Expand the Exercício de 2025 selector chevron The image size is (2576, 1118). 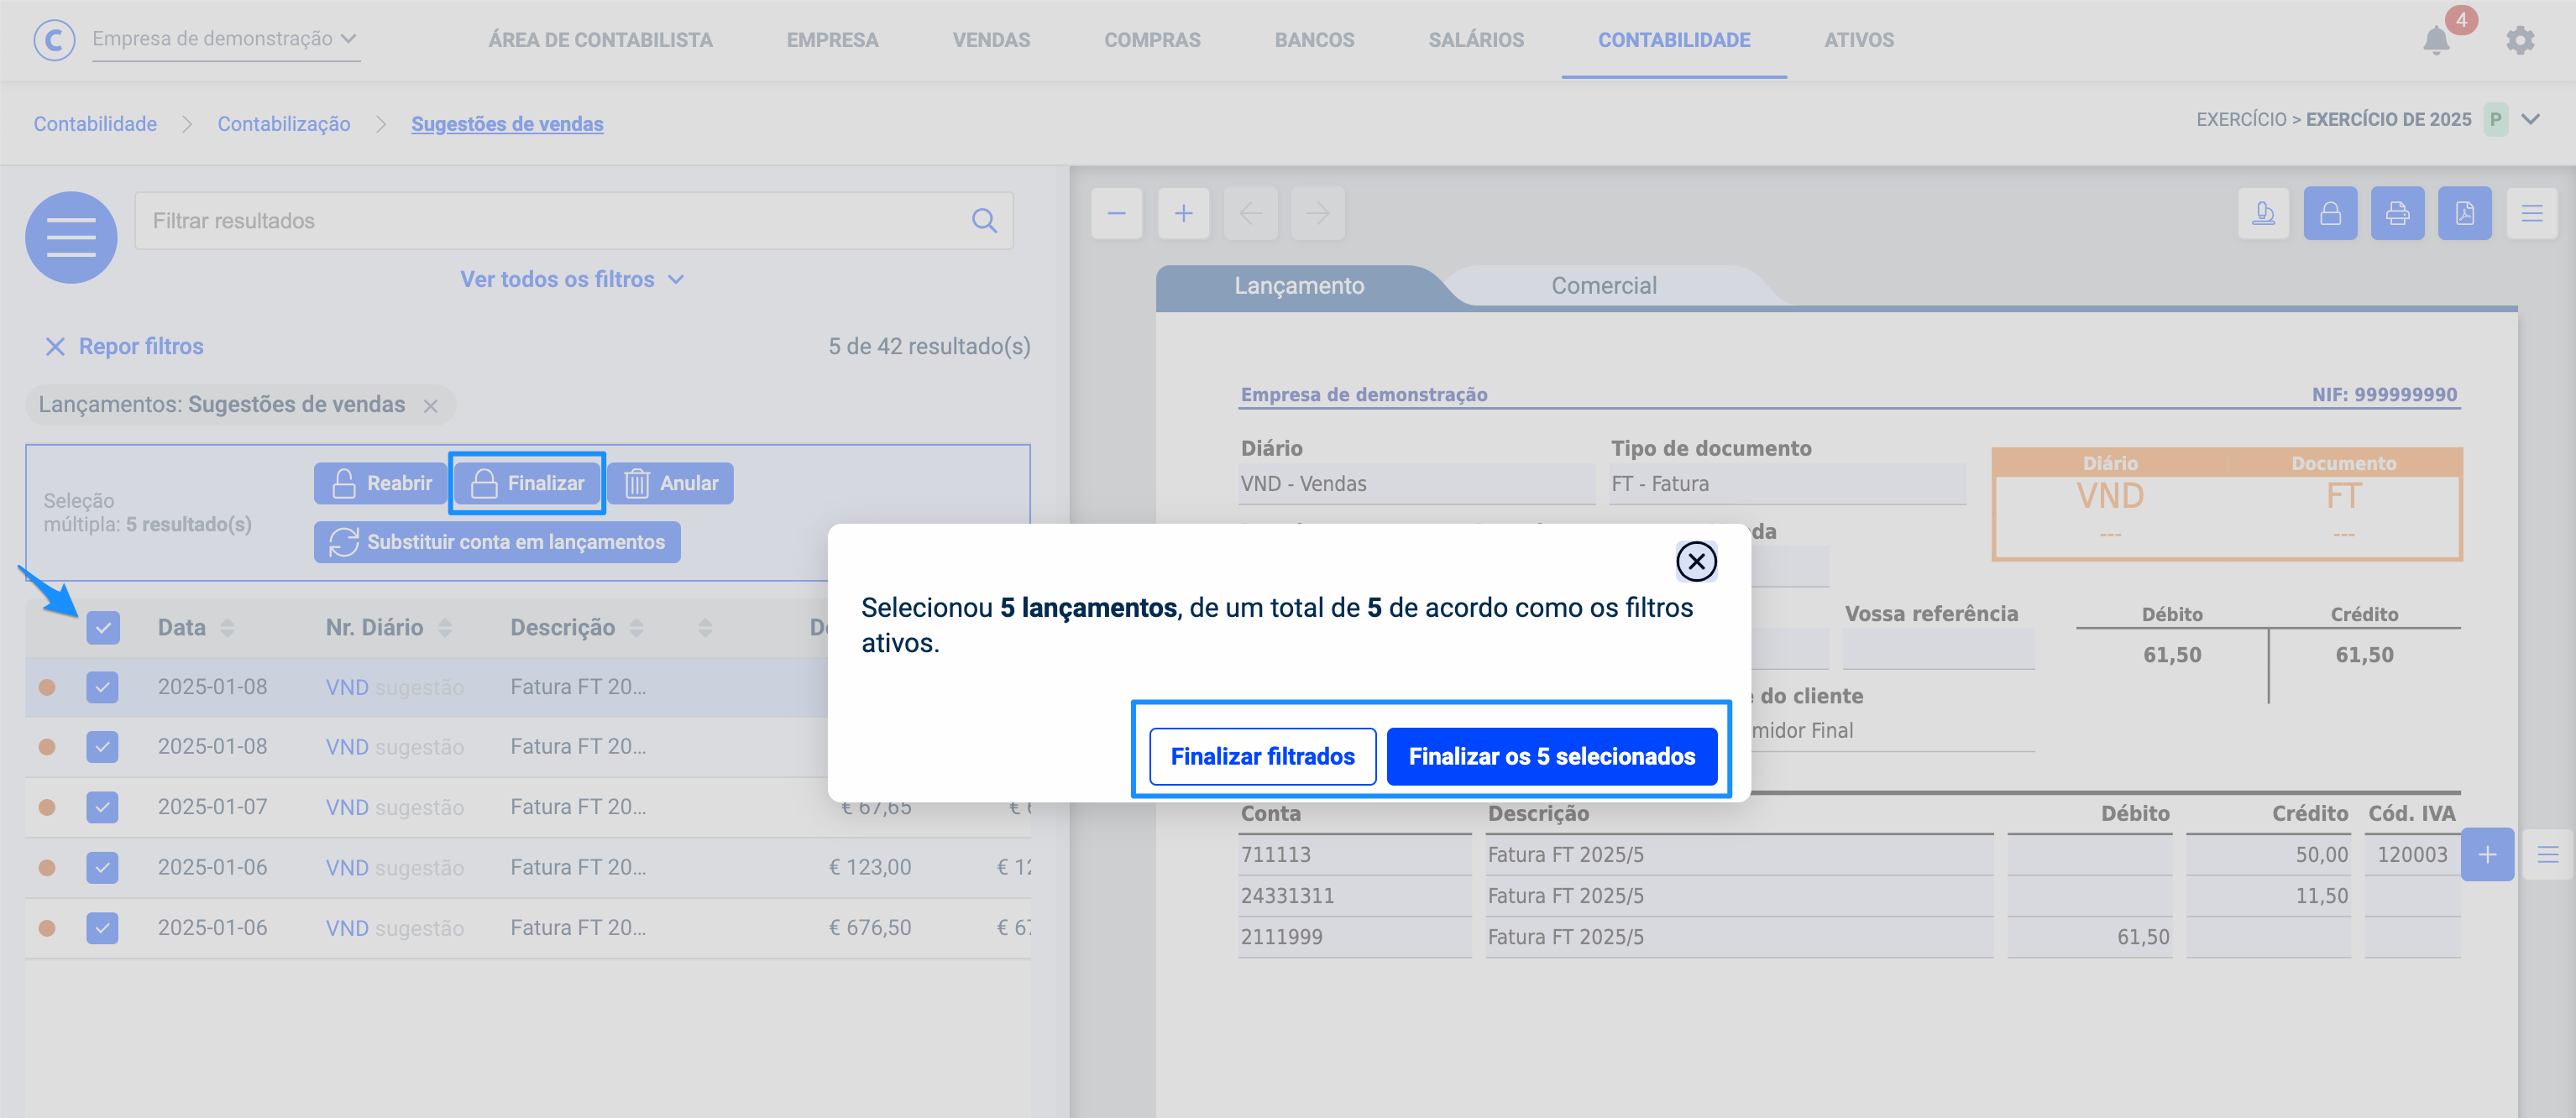(x=2530, y=120)
